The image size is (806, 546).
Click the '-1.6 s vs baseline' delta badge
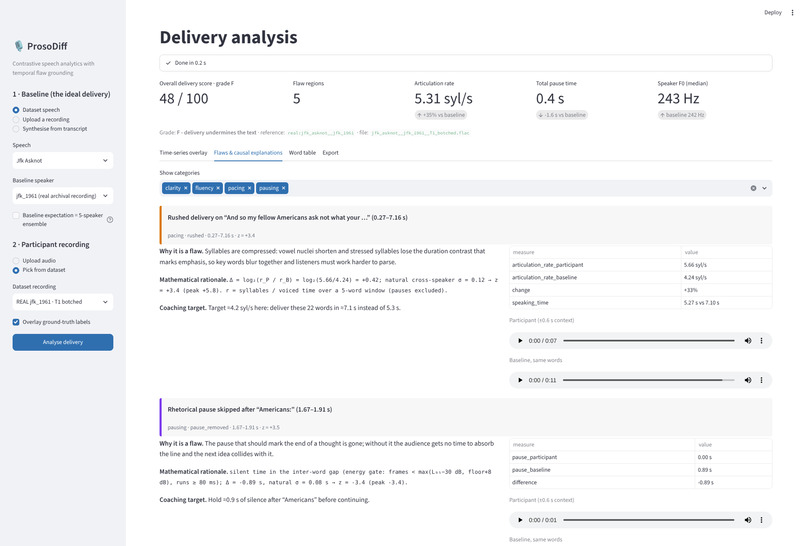562,115
